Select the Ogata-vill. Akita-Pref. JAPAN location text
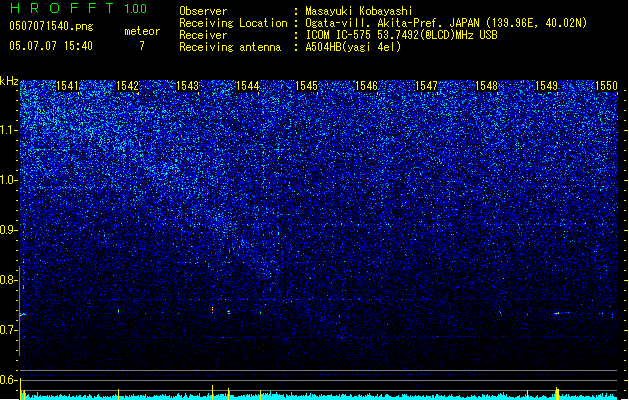The height and width of the screenshot is (400, 629). tap(446, 23)
